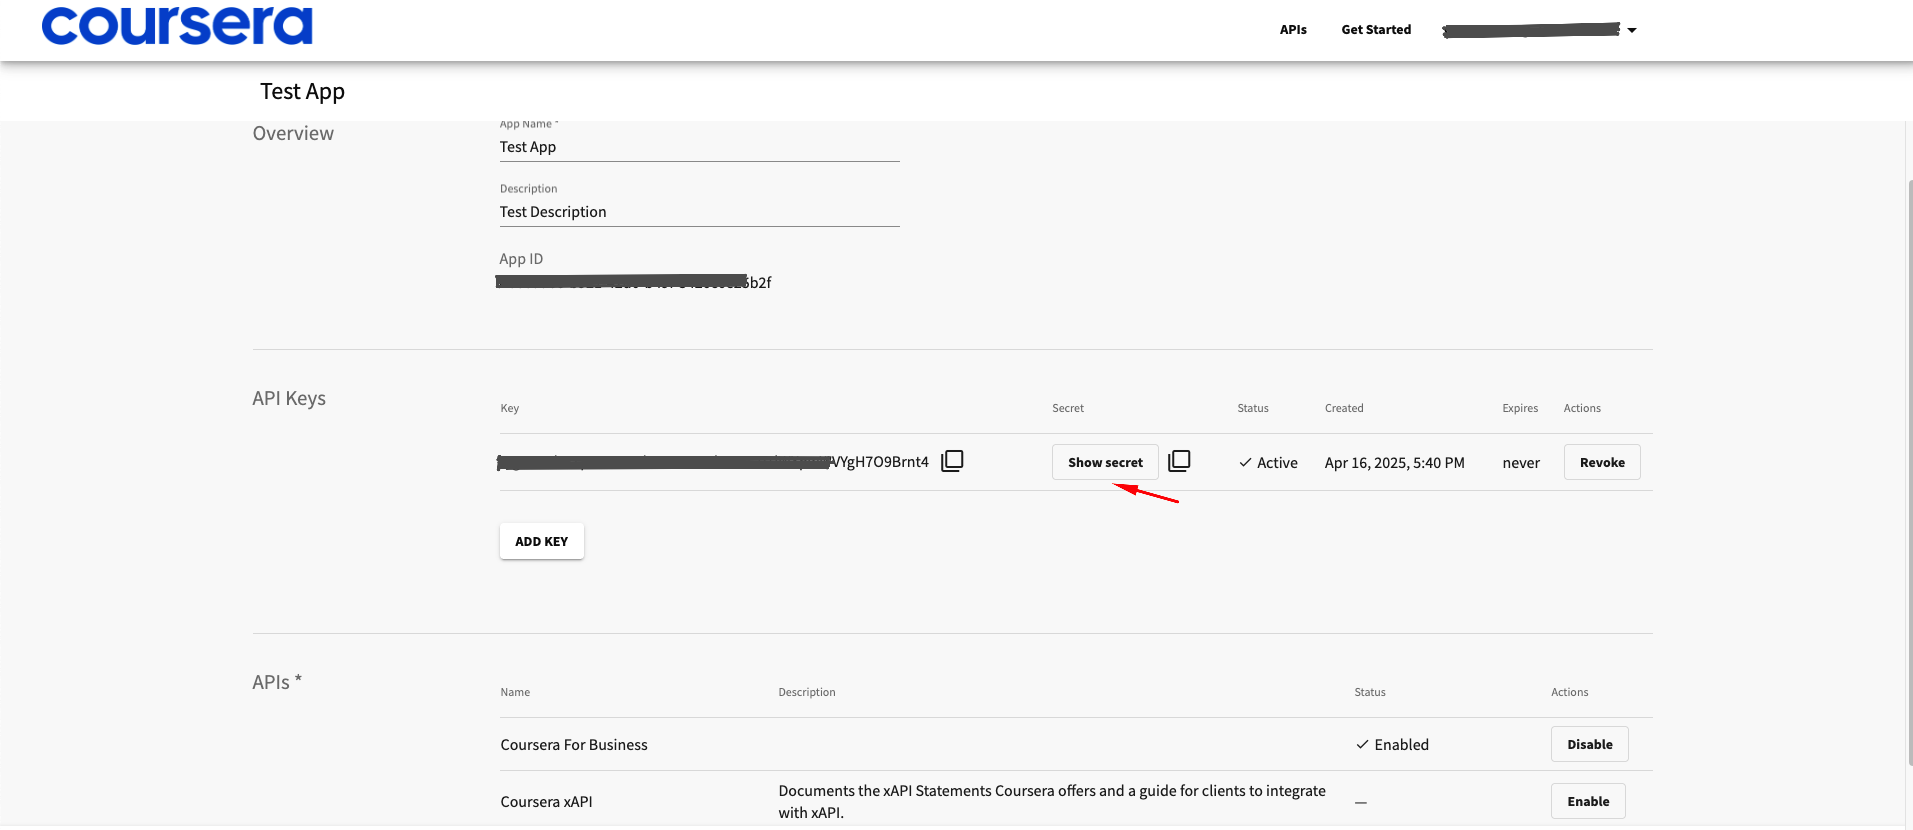This screenshot has width=1913, height=830.
Task: Click the APIs section heading
Action: pos(277,682)
